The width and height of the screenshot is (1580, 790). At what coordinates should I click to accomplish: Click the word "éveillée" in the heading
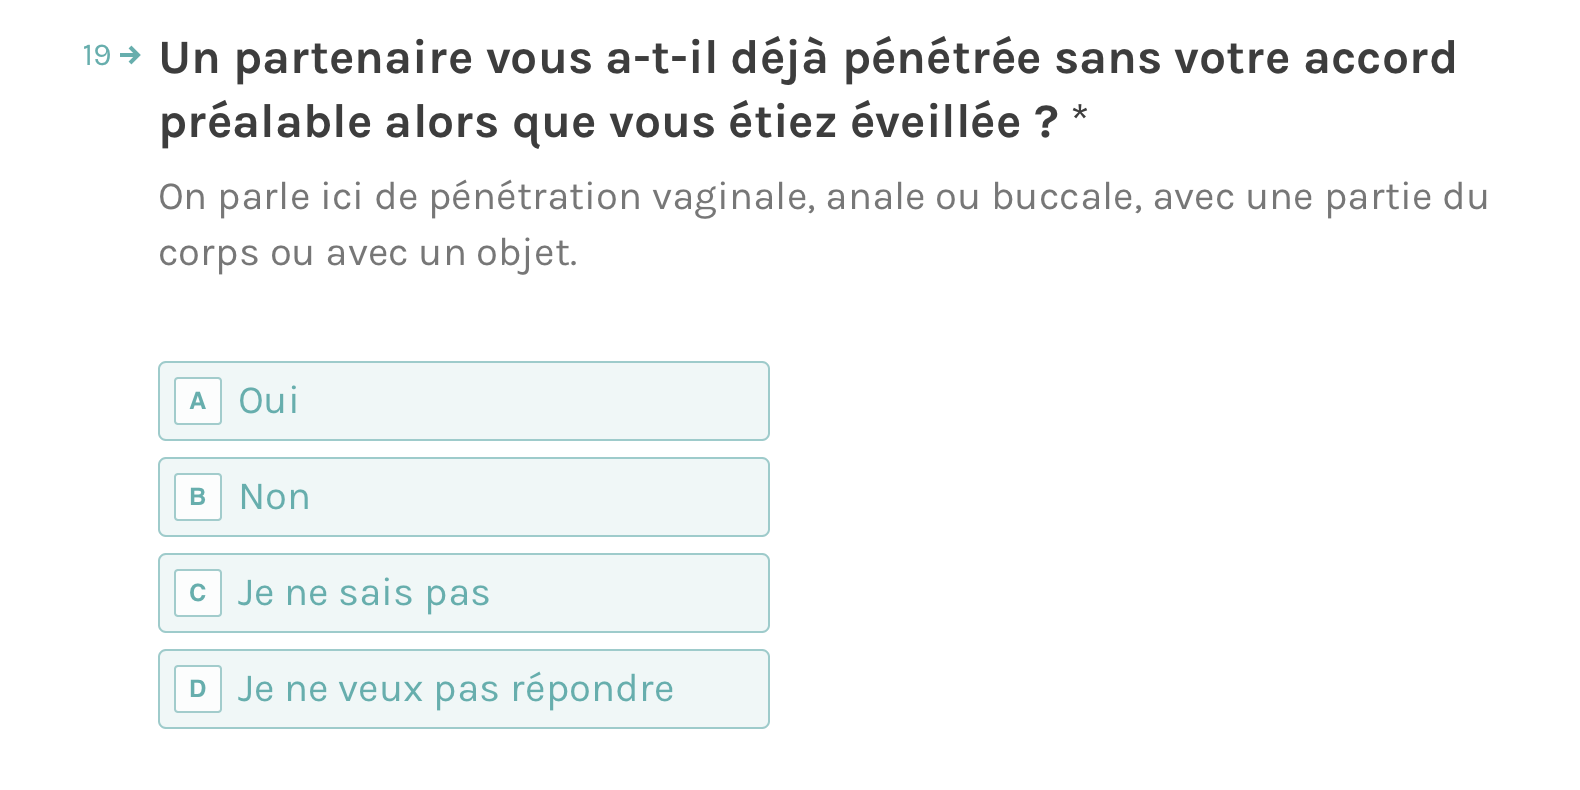coord(935,122)
